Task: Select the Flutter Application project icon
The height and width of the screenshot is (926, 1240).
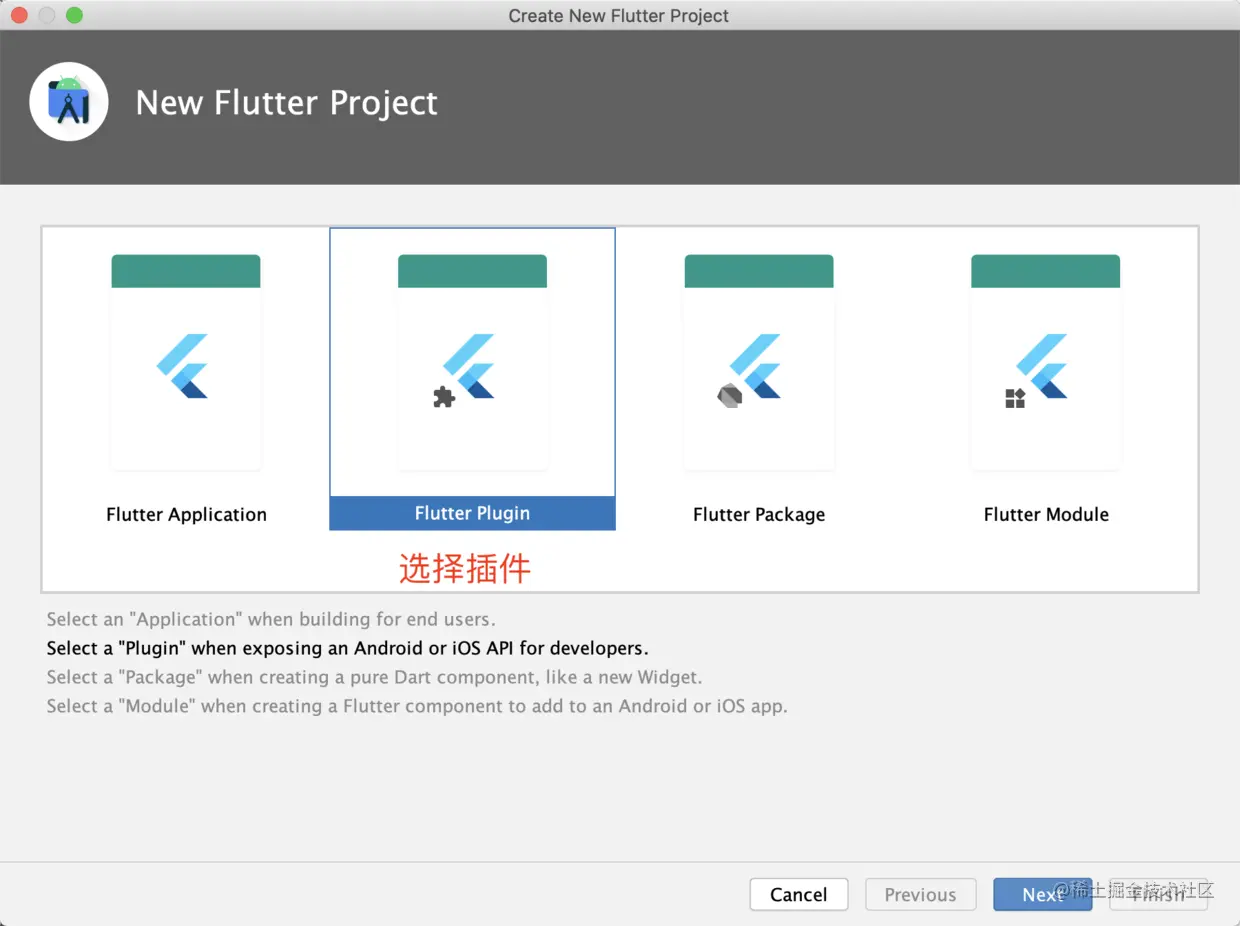Action: (x=186, y=362)
